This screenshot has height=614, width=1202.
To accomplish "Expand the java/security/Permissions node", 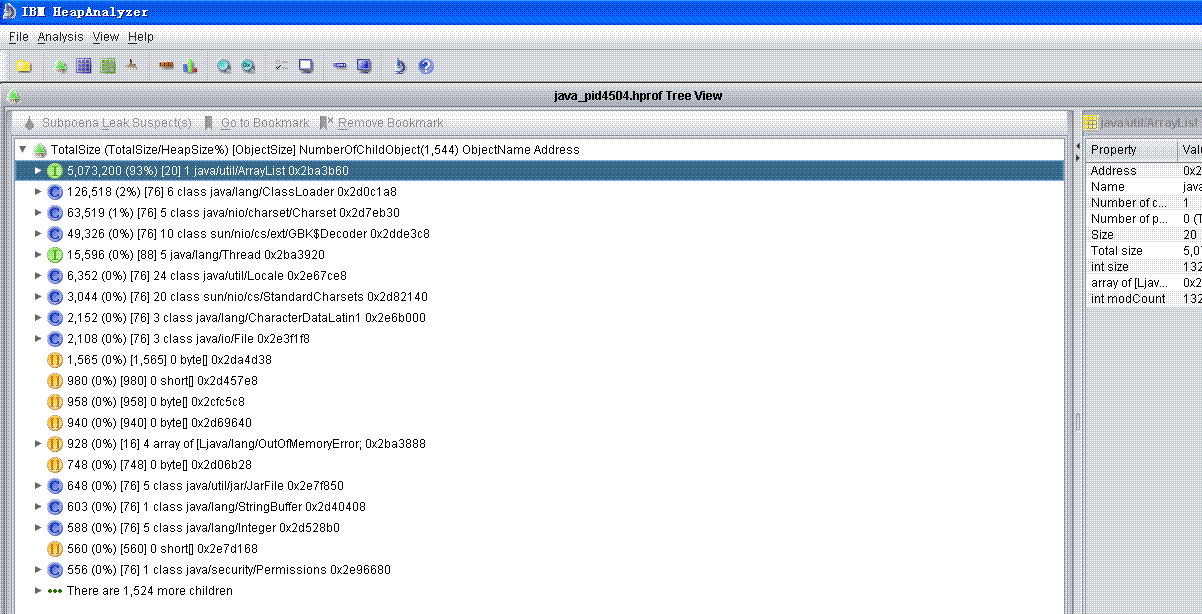I will point(38,570).
